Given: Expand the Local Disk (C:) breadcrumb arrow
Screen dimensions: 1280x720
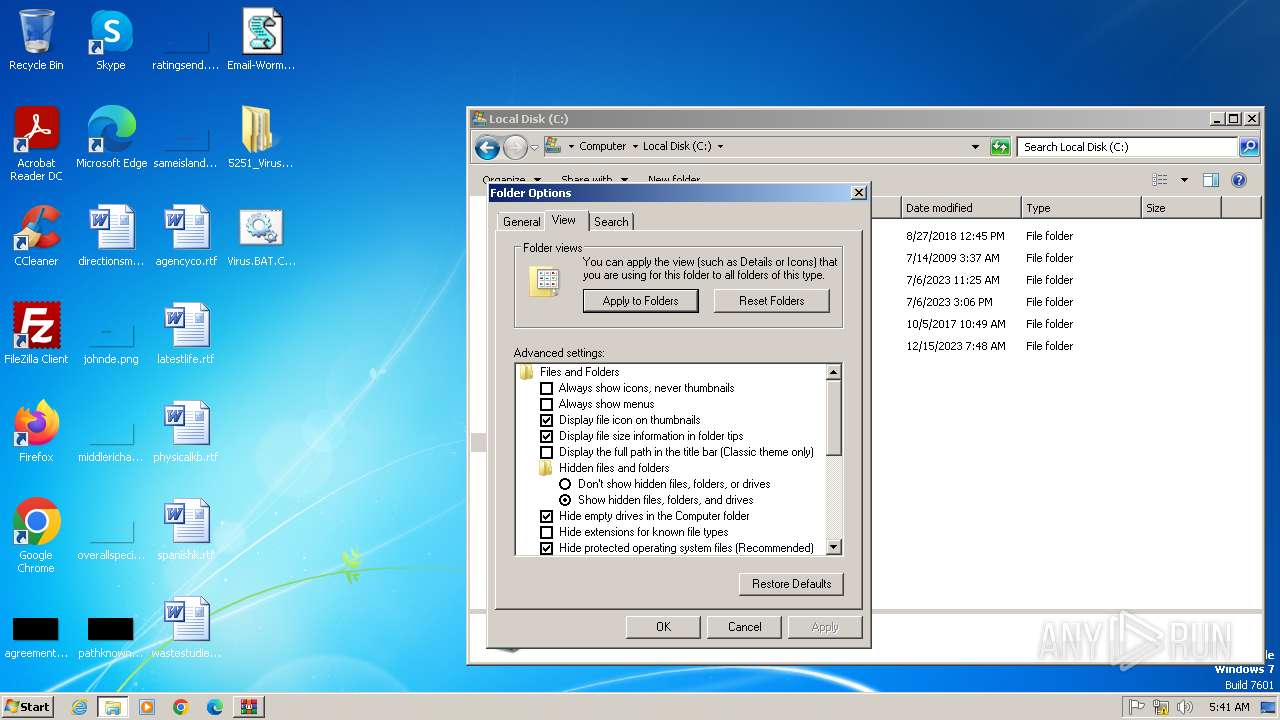Looking at the screenshot, I should 720,146.
